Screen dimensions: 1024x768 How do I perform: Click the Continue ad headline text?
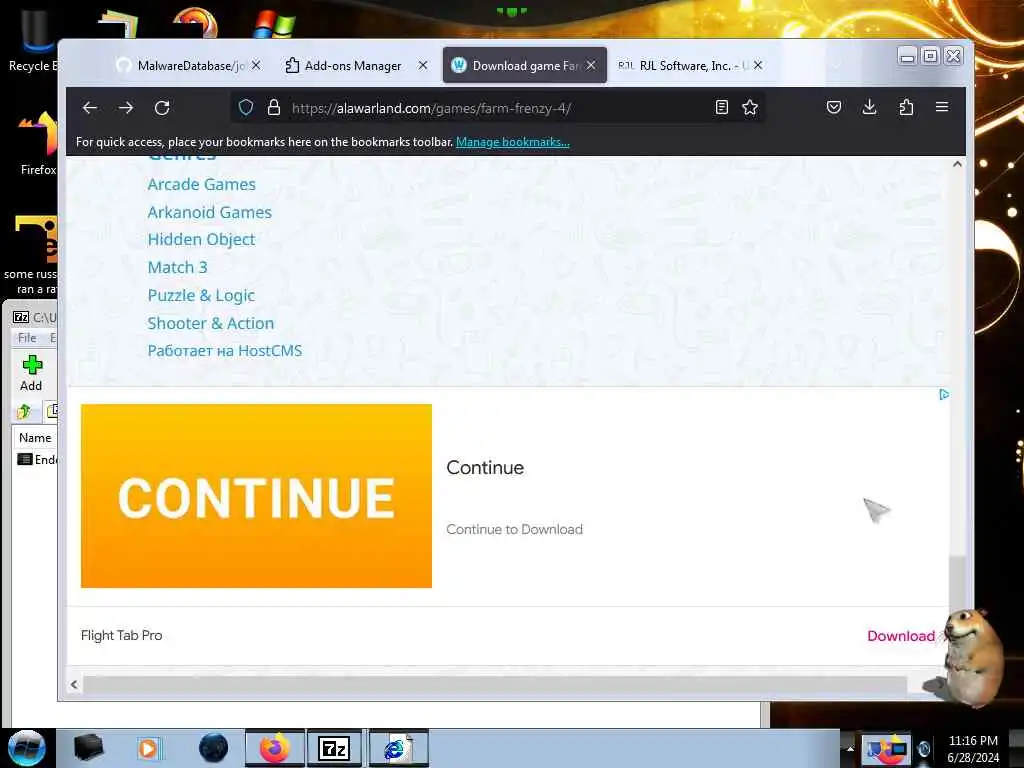point(485,468)
